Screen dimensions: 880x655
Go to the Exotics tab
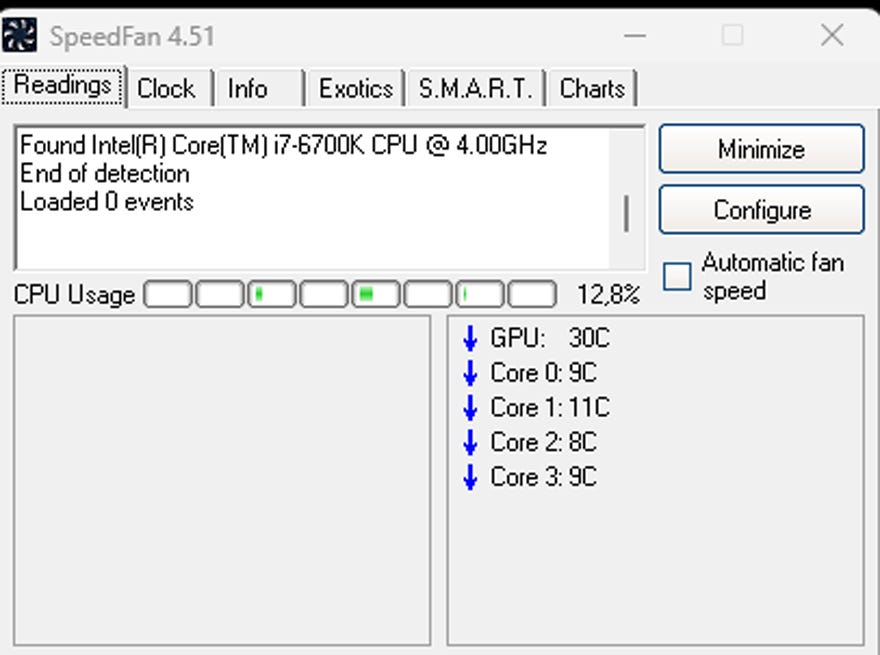pos(356,88)
